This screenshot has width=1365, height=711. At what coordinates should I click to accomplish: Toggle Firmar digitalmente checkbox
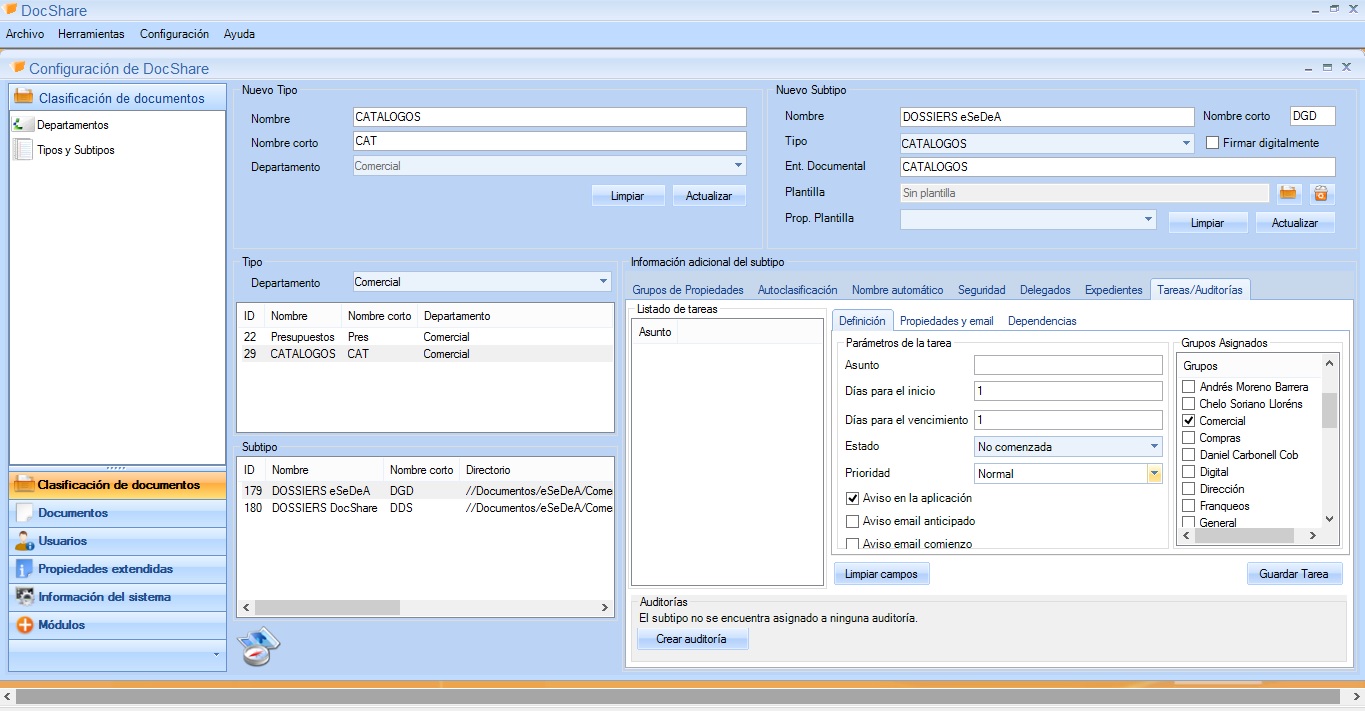tap(1212, 143)
